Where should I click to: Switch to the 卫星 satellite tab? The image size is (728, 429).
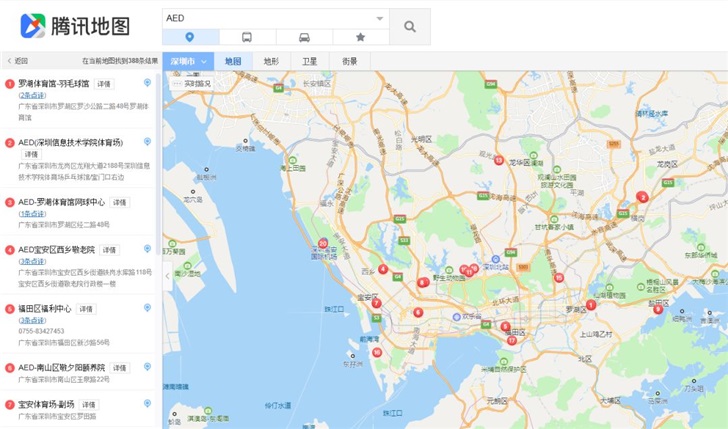click(x=310, y=61)
